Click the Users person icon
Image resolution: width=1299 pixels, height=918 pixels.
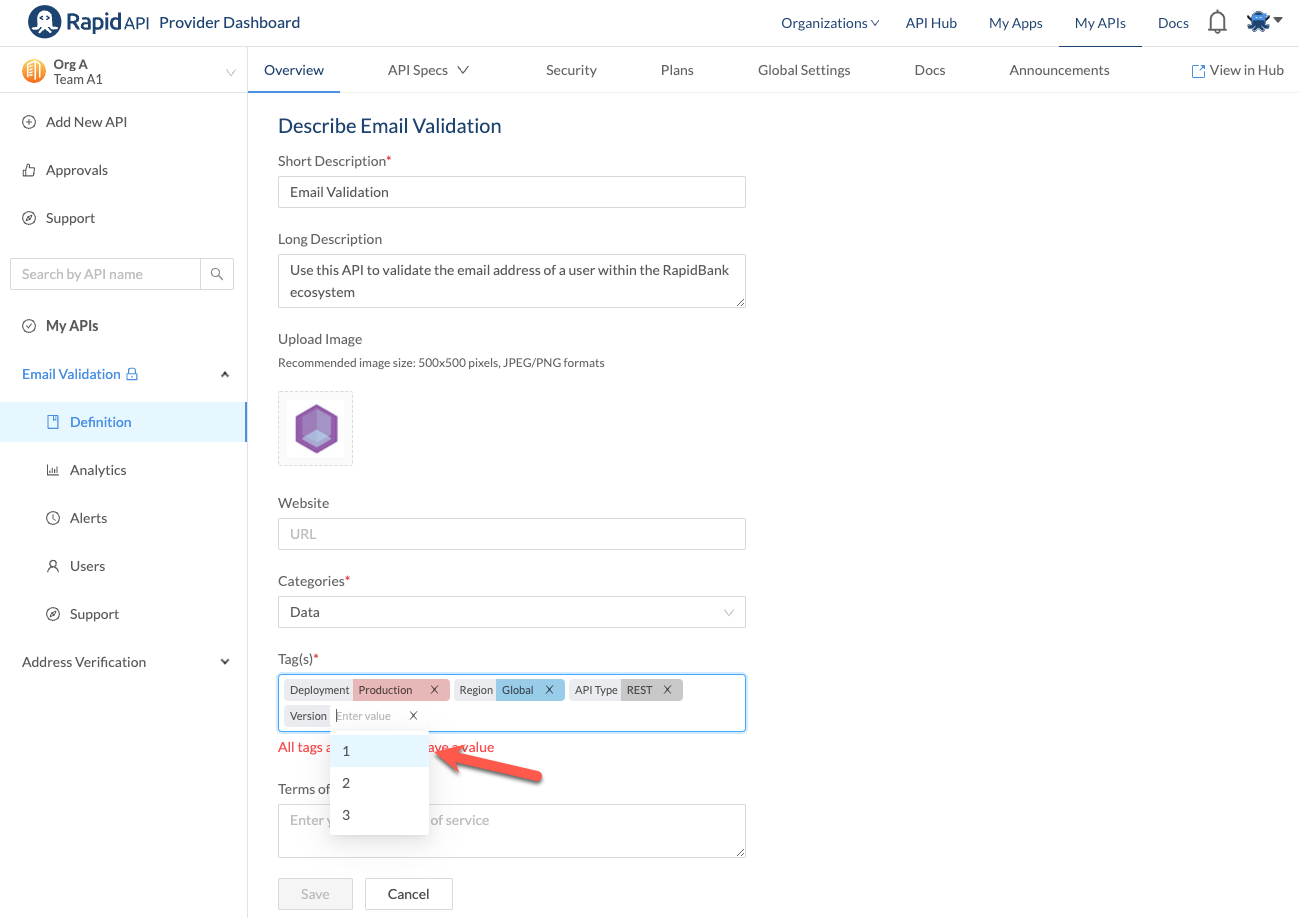[x=53, y=566]
